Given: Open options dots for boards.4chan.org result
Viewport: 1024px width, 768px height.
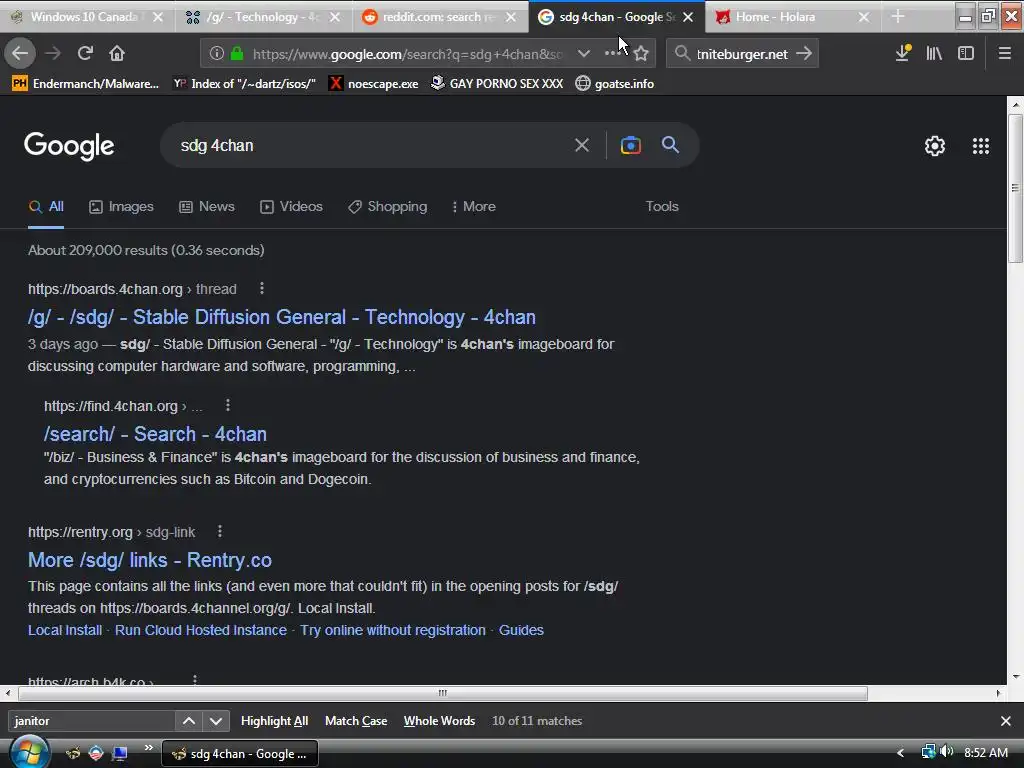Looking at the screenshot, I should click(x=262, y=288).
